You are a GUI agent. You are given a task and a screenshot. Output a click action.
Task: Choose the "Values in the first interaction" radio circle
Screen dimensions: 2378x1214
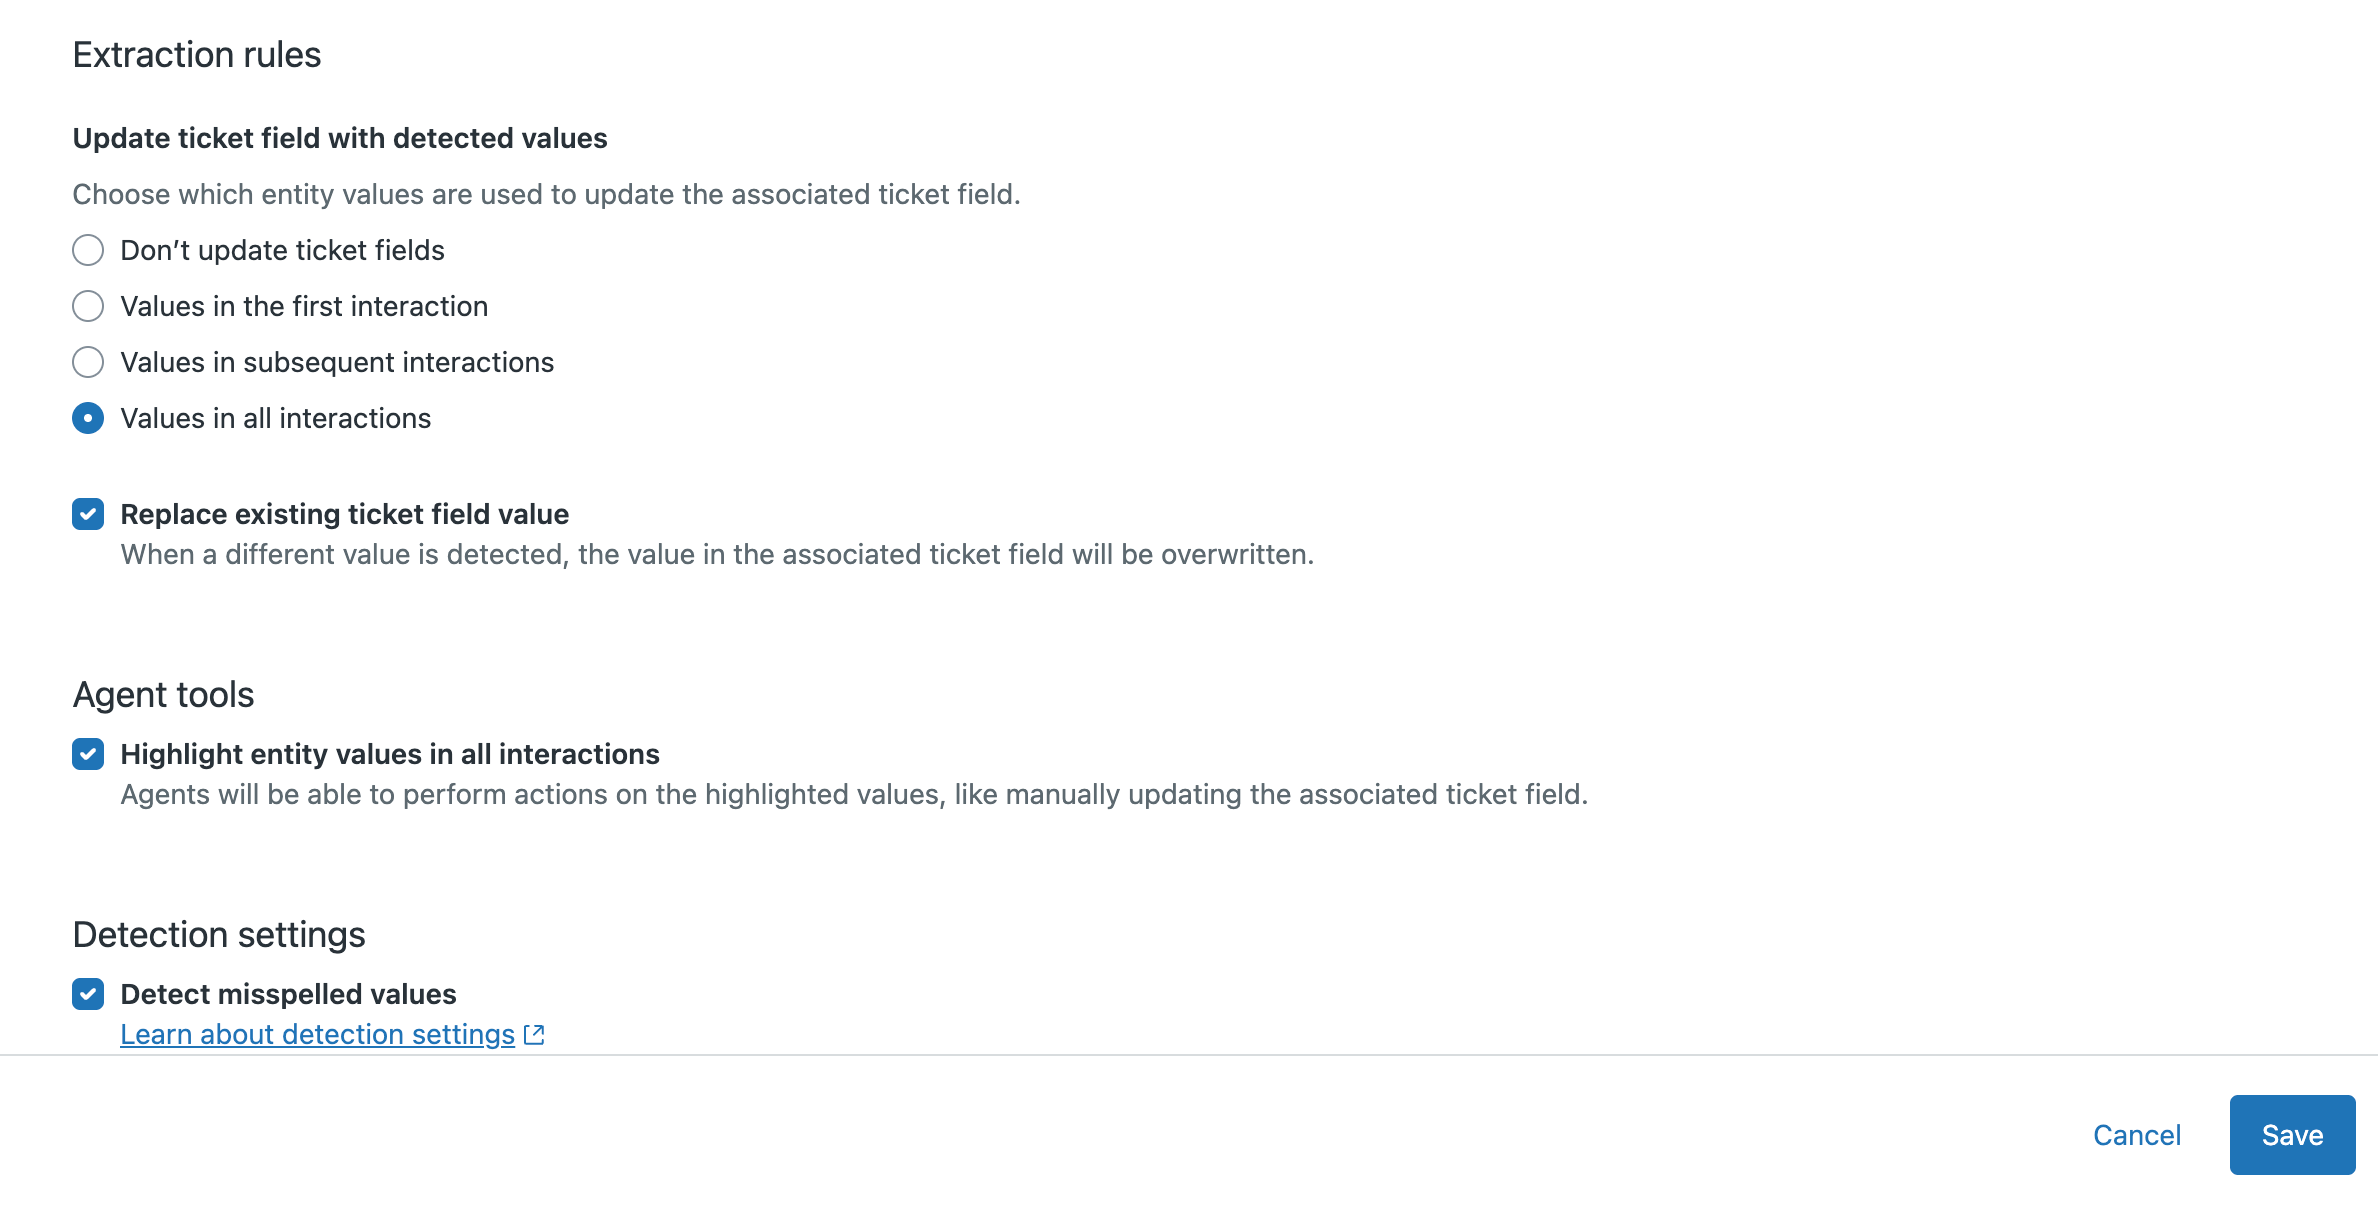(x=88, y=306)
